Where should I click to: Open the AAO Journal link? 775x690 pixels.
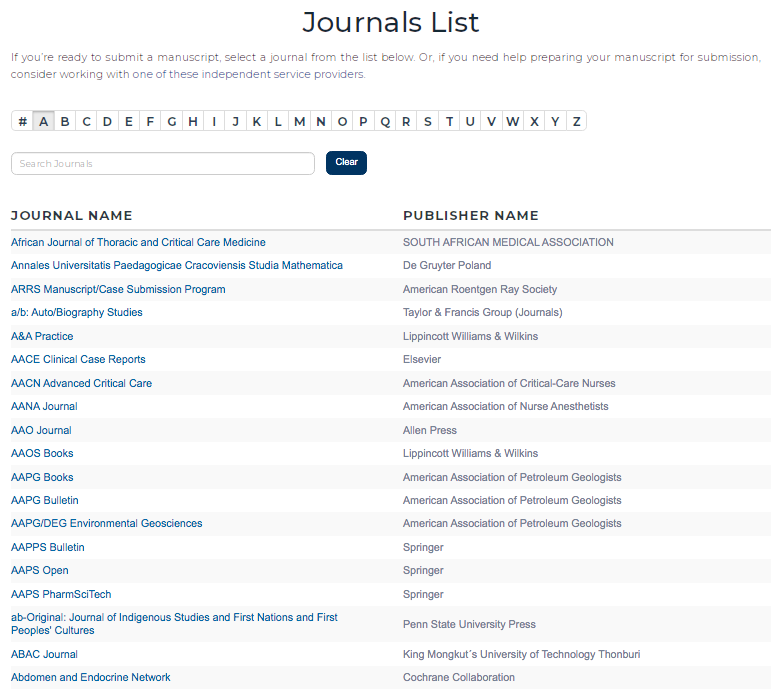41,430
